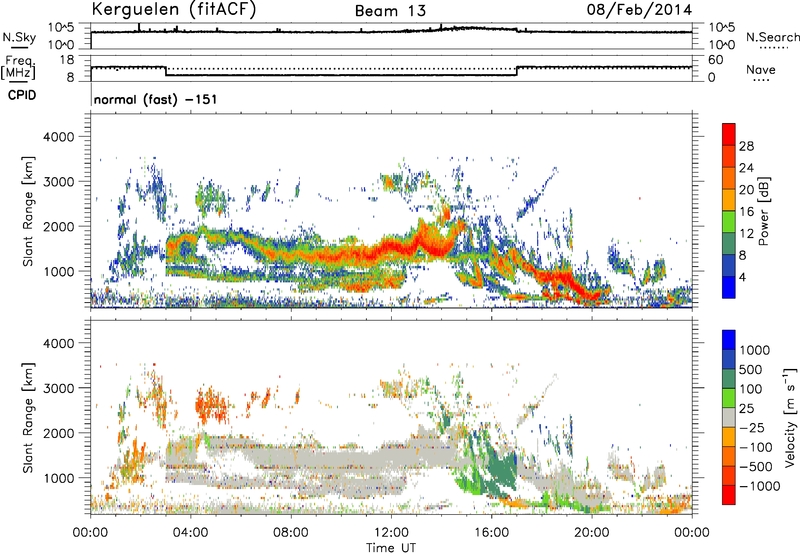Select the "Beam 13" header label
Screen dimensions: 800x554
[x=390, y=11]
